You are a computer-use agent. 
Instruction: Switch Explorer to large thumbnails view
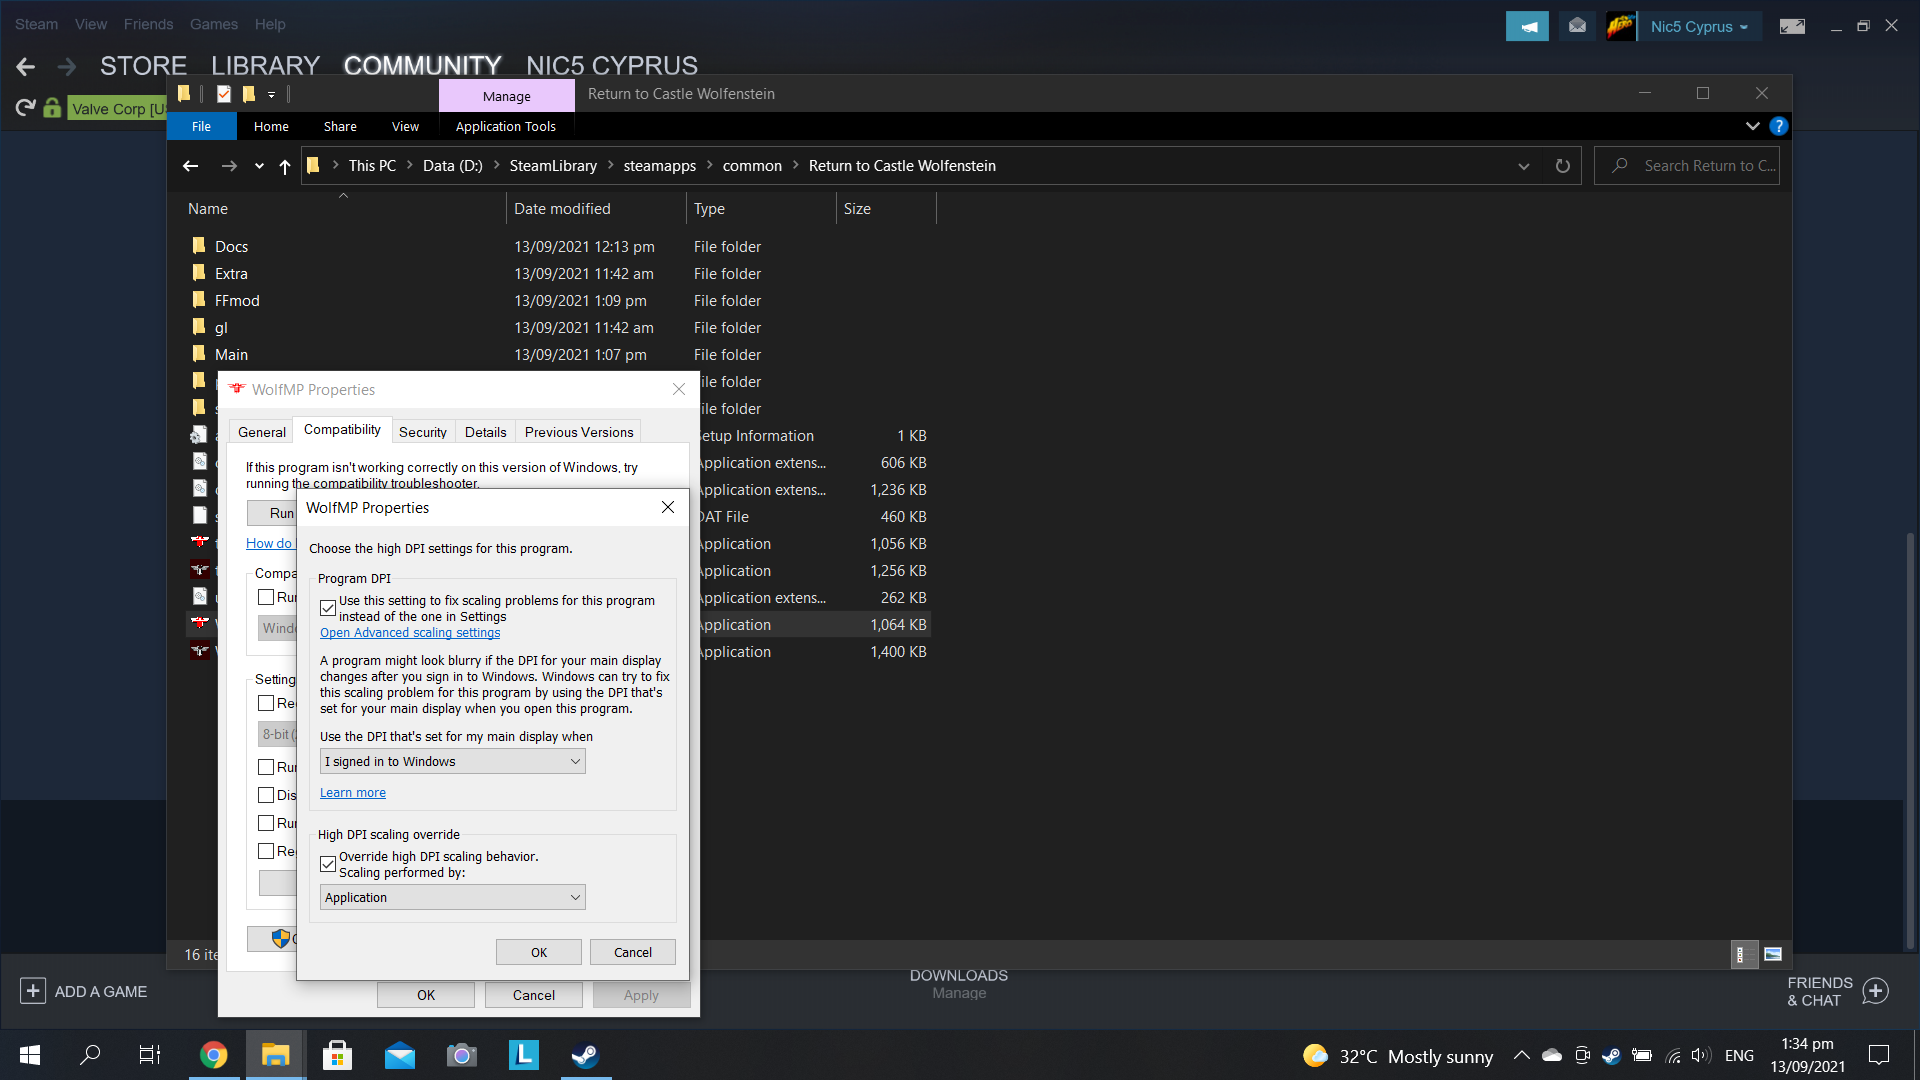pyautogui.click(x=1773, y=954)
